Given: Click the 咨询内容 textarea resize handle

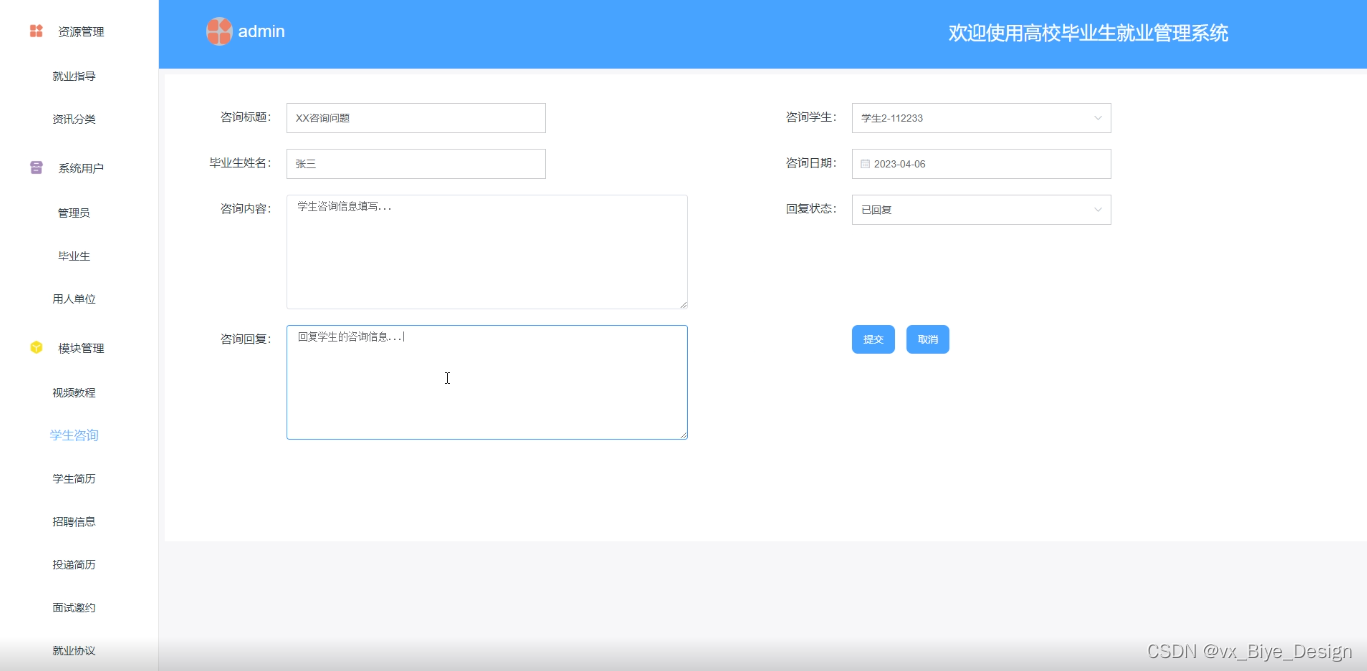Looking at the screenshot, I should tap(683, 304).
